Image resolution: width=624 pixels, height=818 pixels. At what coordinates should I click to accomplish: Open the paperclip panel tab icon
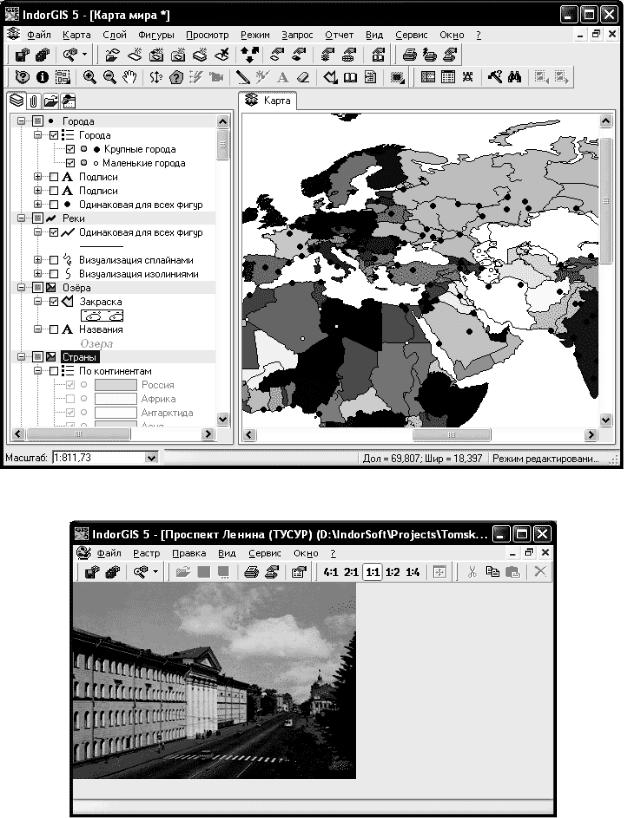click(33, 101)
